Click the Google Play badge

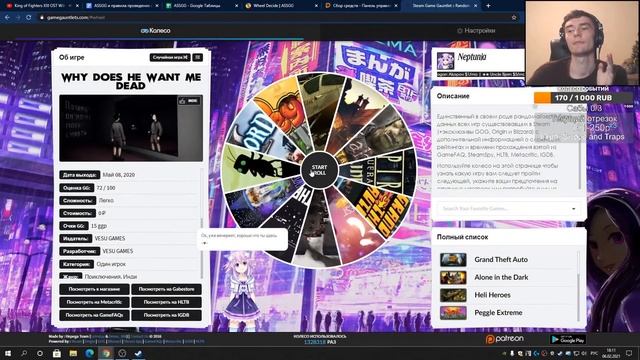point(568,339)
